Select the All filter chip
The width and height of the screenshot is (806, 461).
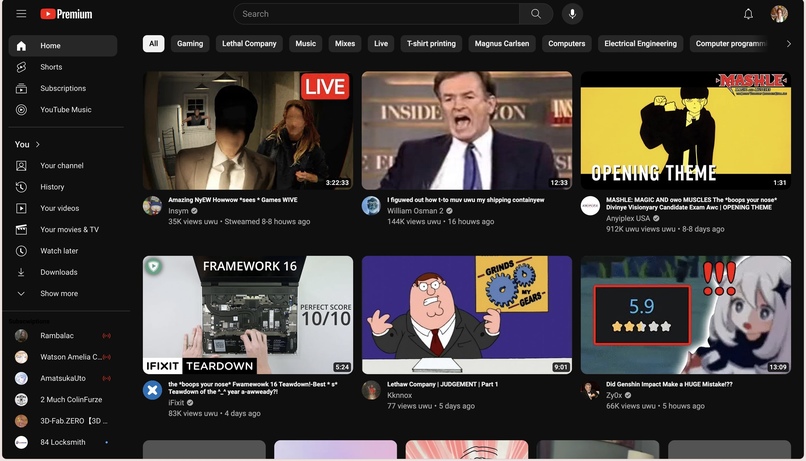tap(153, 44)
